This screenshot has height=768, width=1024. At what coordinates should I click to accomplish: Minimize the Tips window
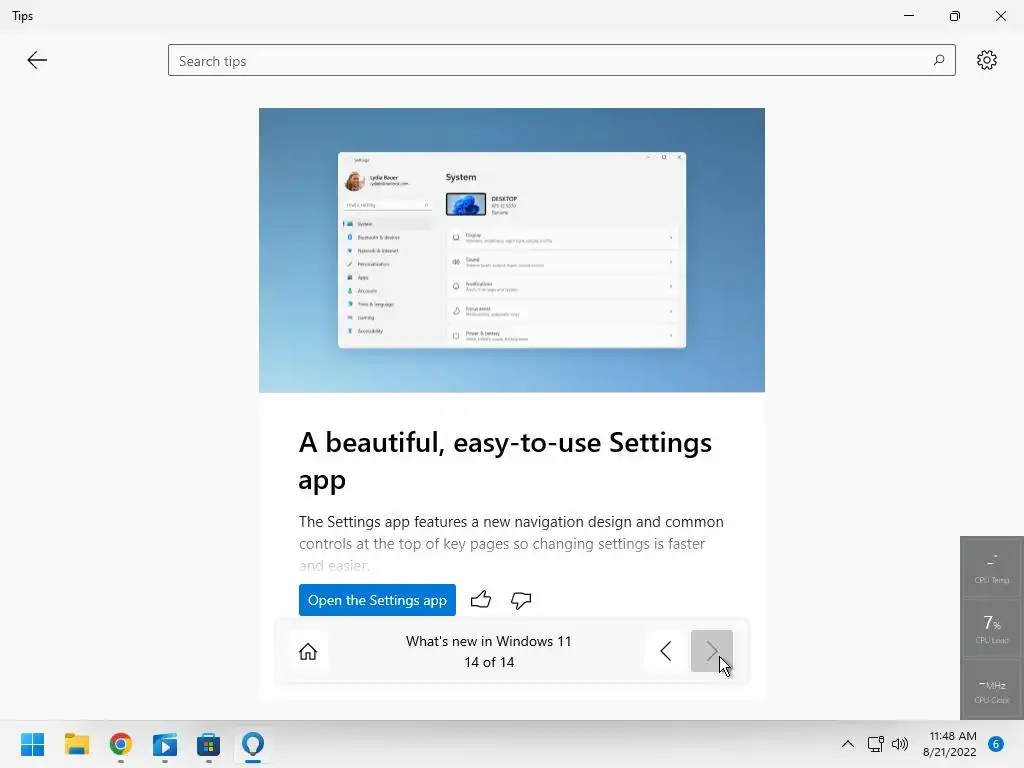coord(909,16)
